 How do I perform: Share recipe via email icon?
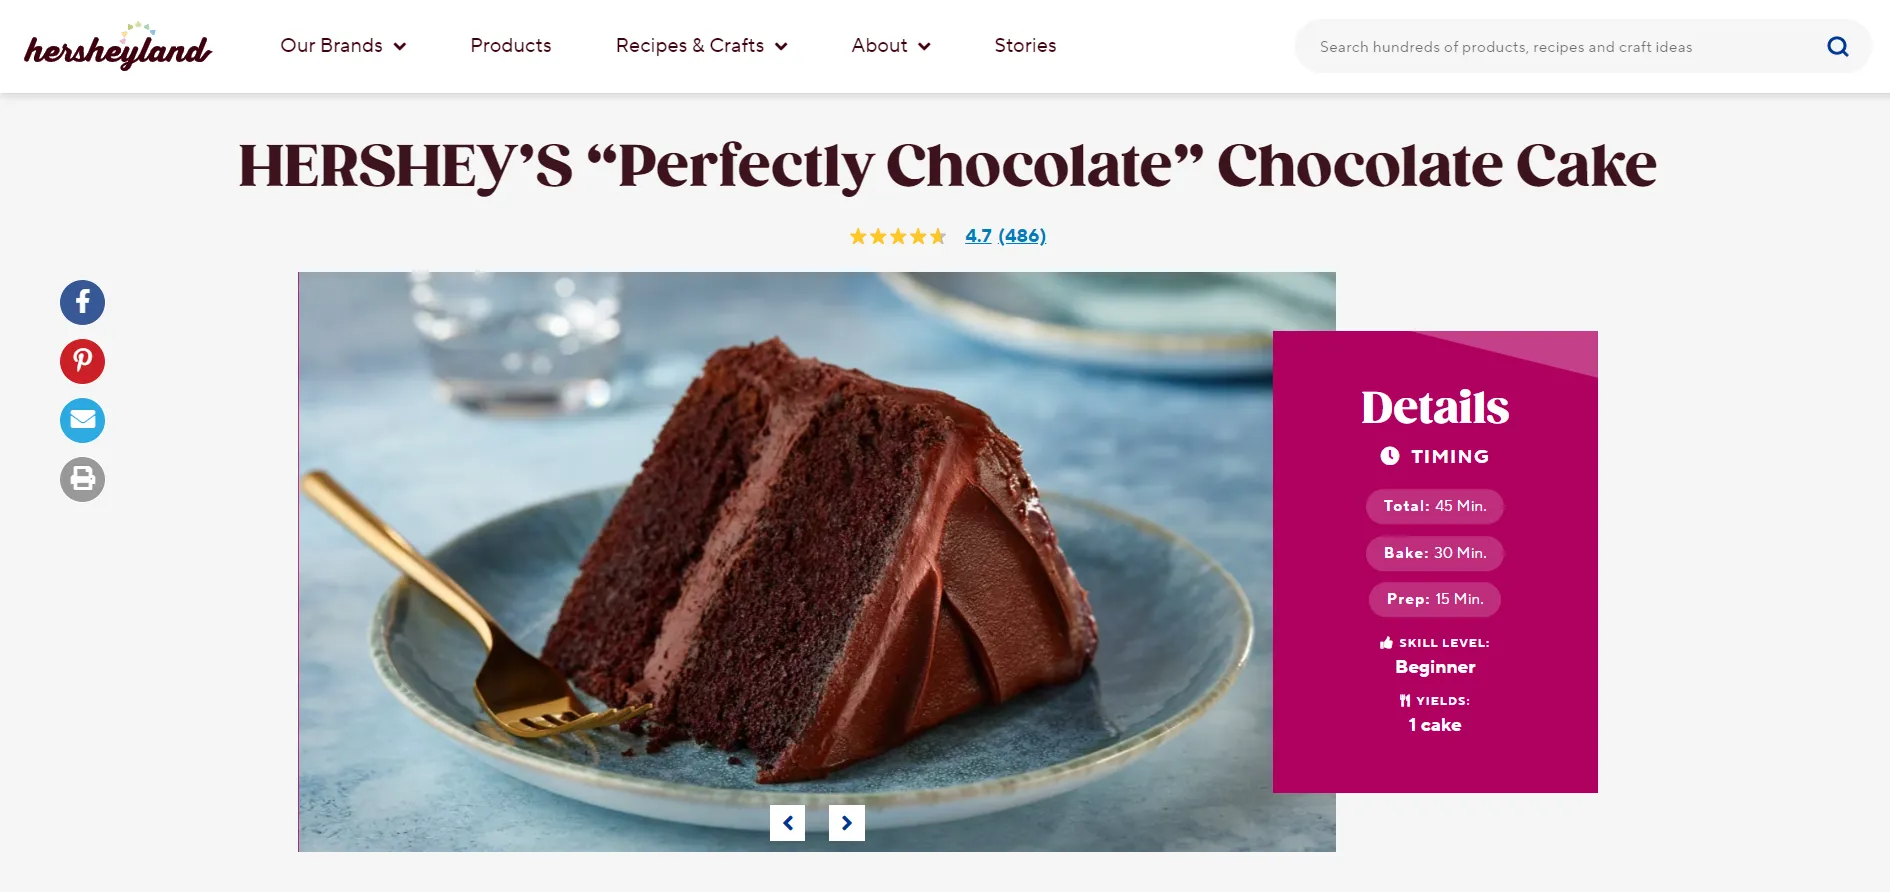pyautogui.click(x=82, y=420)
